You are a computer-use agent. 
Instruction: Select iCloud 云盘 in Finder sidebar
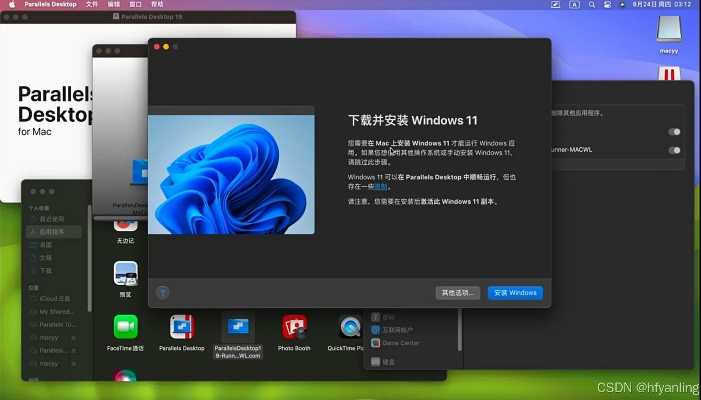(x=54, y=298)
